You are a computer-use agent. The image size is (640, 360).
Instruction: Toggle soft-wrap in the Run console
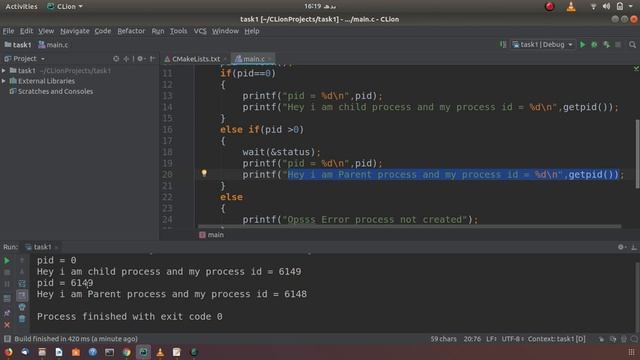point(22,283)
